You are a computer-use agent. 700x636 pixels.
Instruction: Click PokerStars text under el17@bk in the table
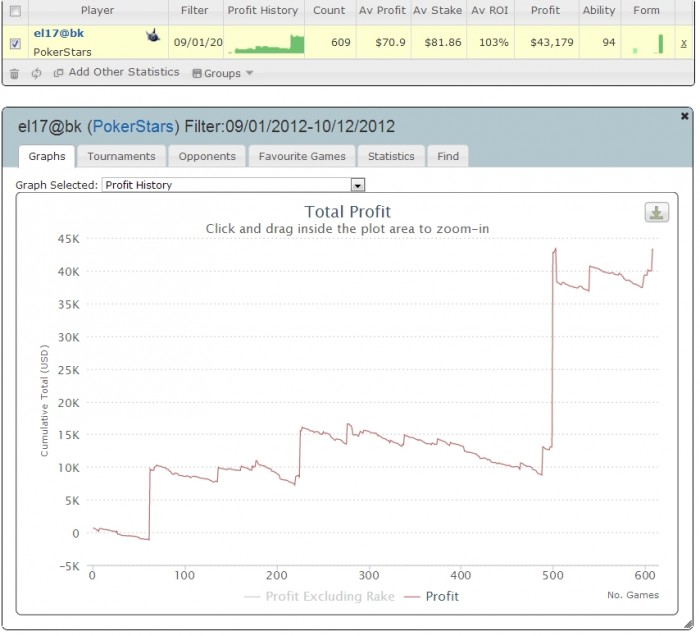[x=62, y=52]
